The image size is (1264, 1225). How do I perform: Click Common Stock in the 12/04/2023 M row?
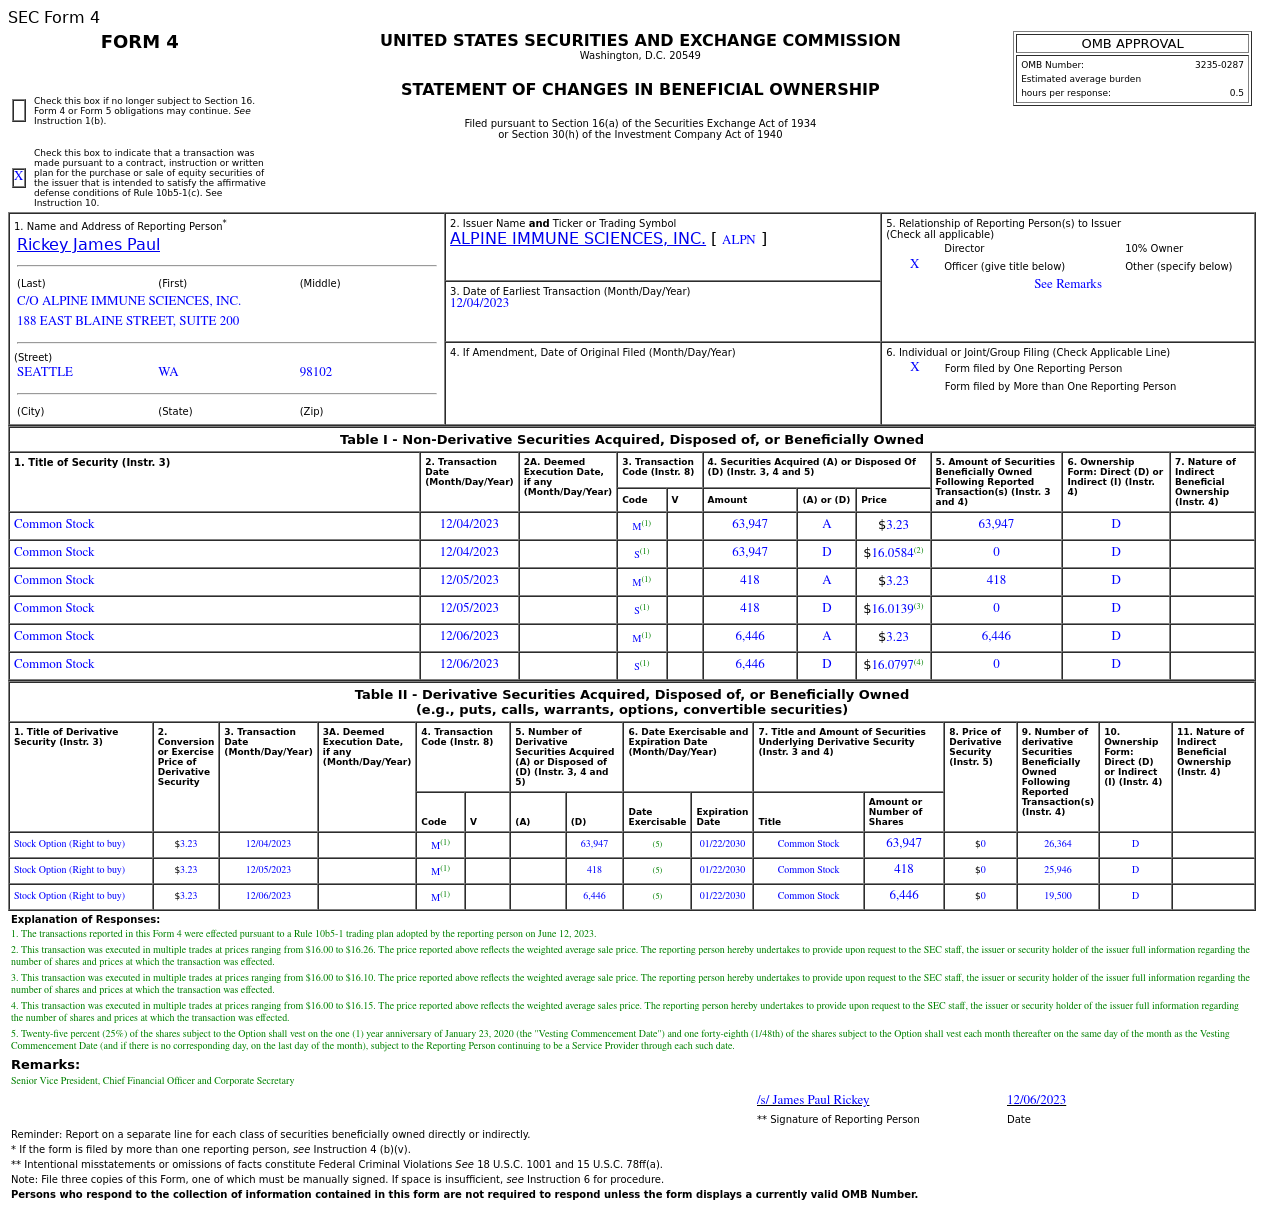click(x=54, y=524)
